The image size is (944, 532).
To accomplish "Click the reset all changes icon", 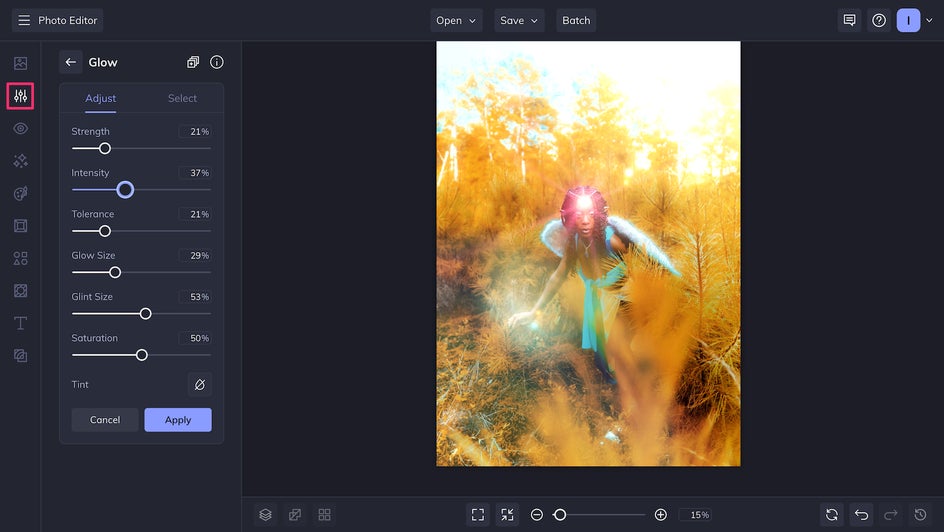I will pos(832,515).
